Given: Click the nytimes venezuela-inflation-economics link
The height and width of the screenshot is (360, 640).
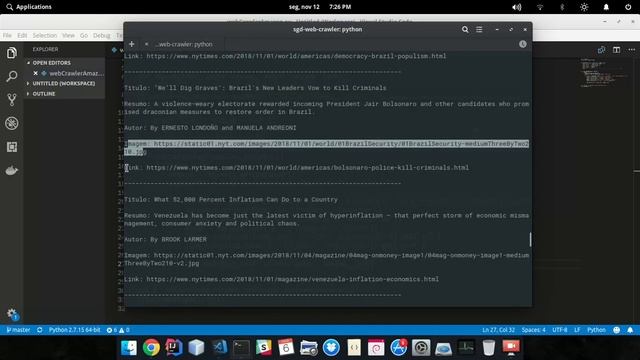Looking at the screenshot, I should [x=292, y=279].
